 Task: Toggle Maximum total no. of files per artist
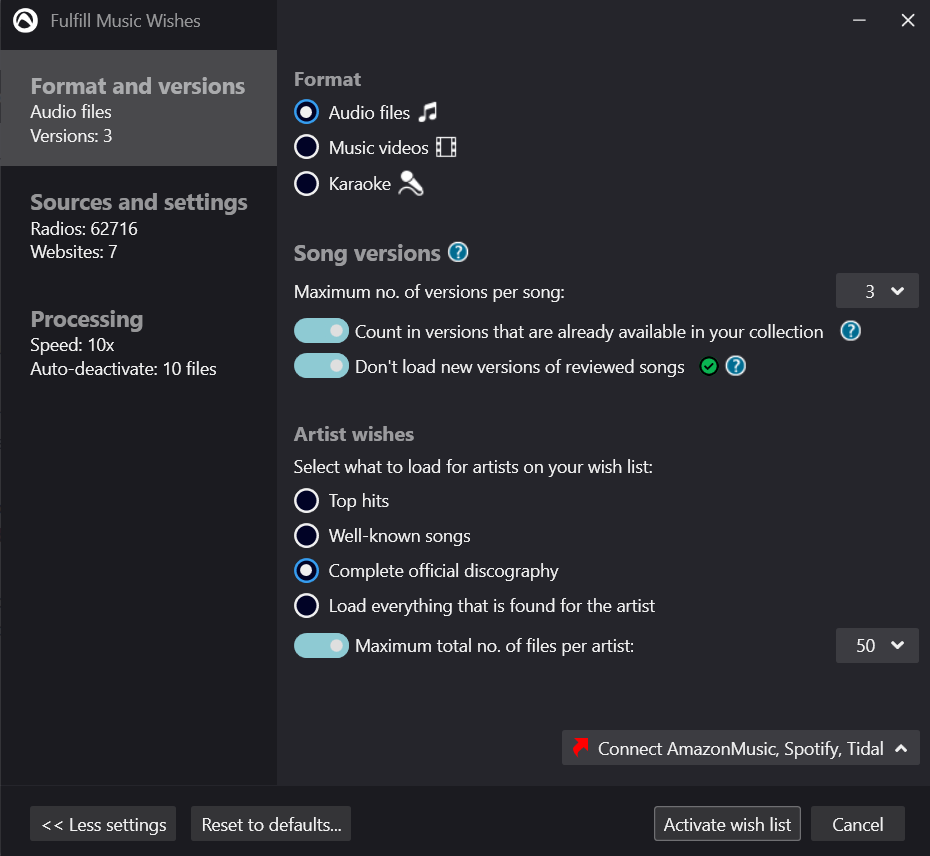(321, 645)
